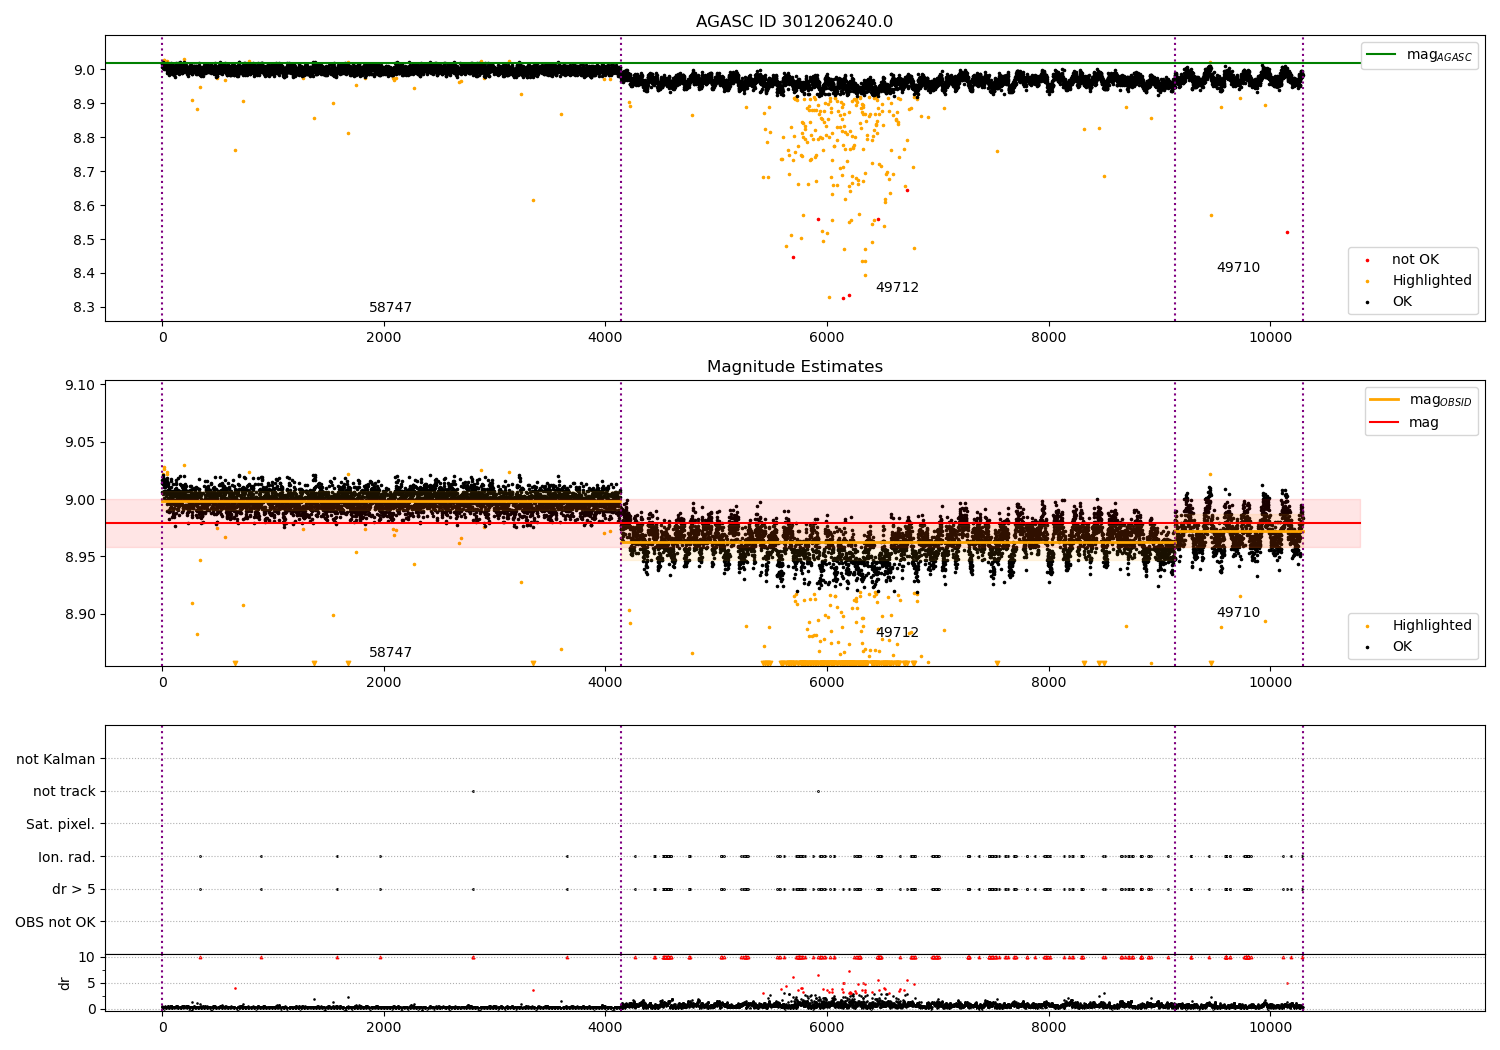Click the red dot marker beside 'not OK'

click(x=1367, y=260)
